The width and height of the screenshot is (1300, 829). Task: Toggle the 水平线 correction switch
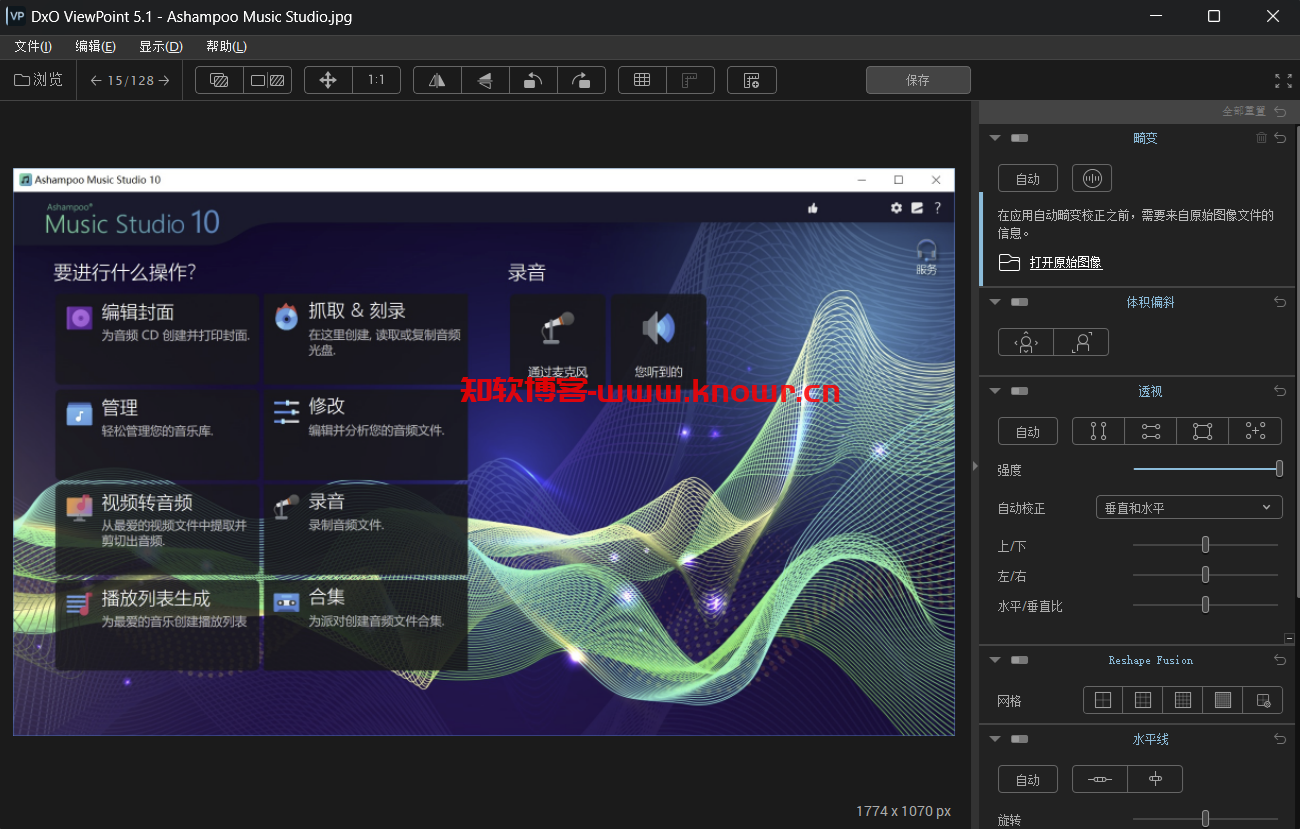1019,739
